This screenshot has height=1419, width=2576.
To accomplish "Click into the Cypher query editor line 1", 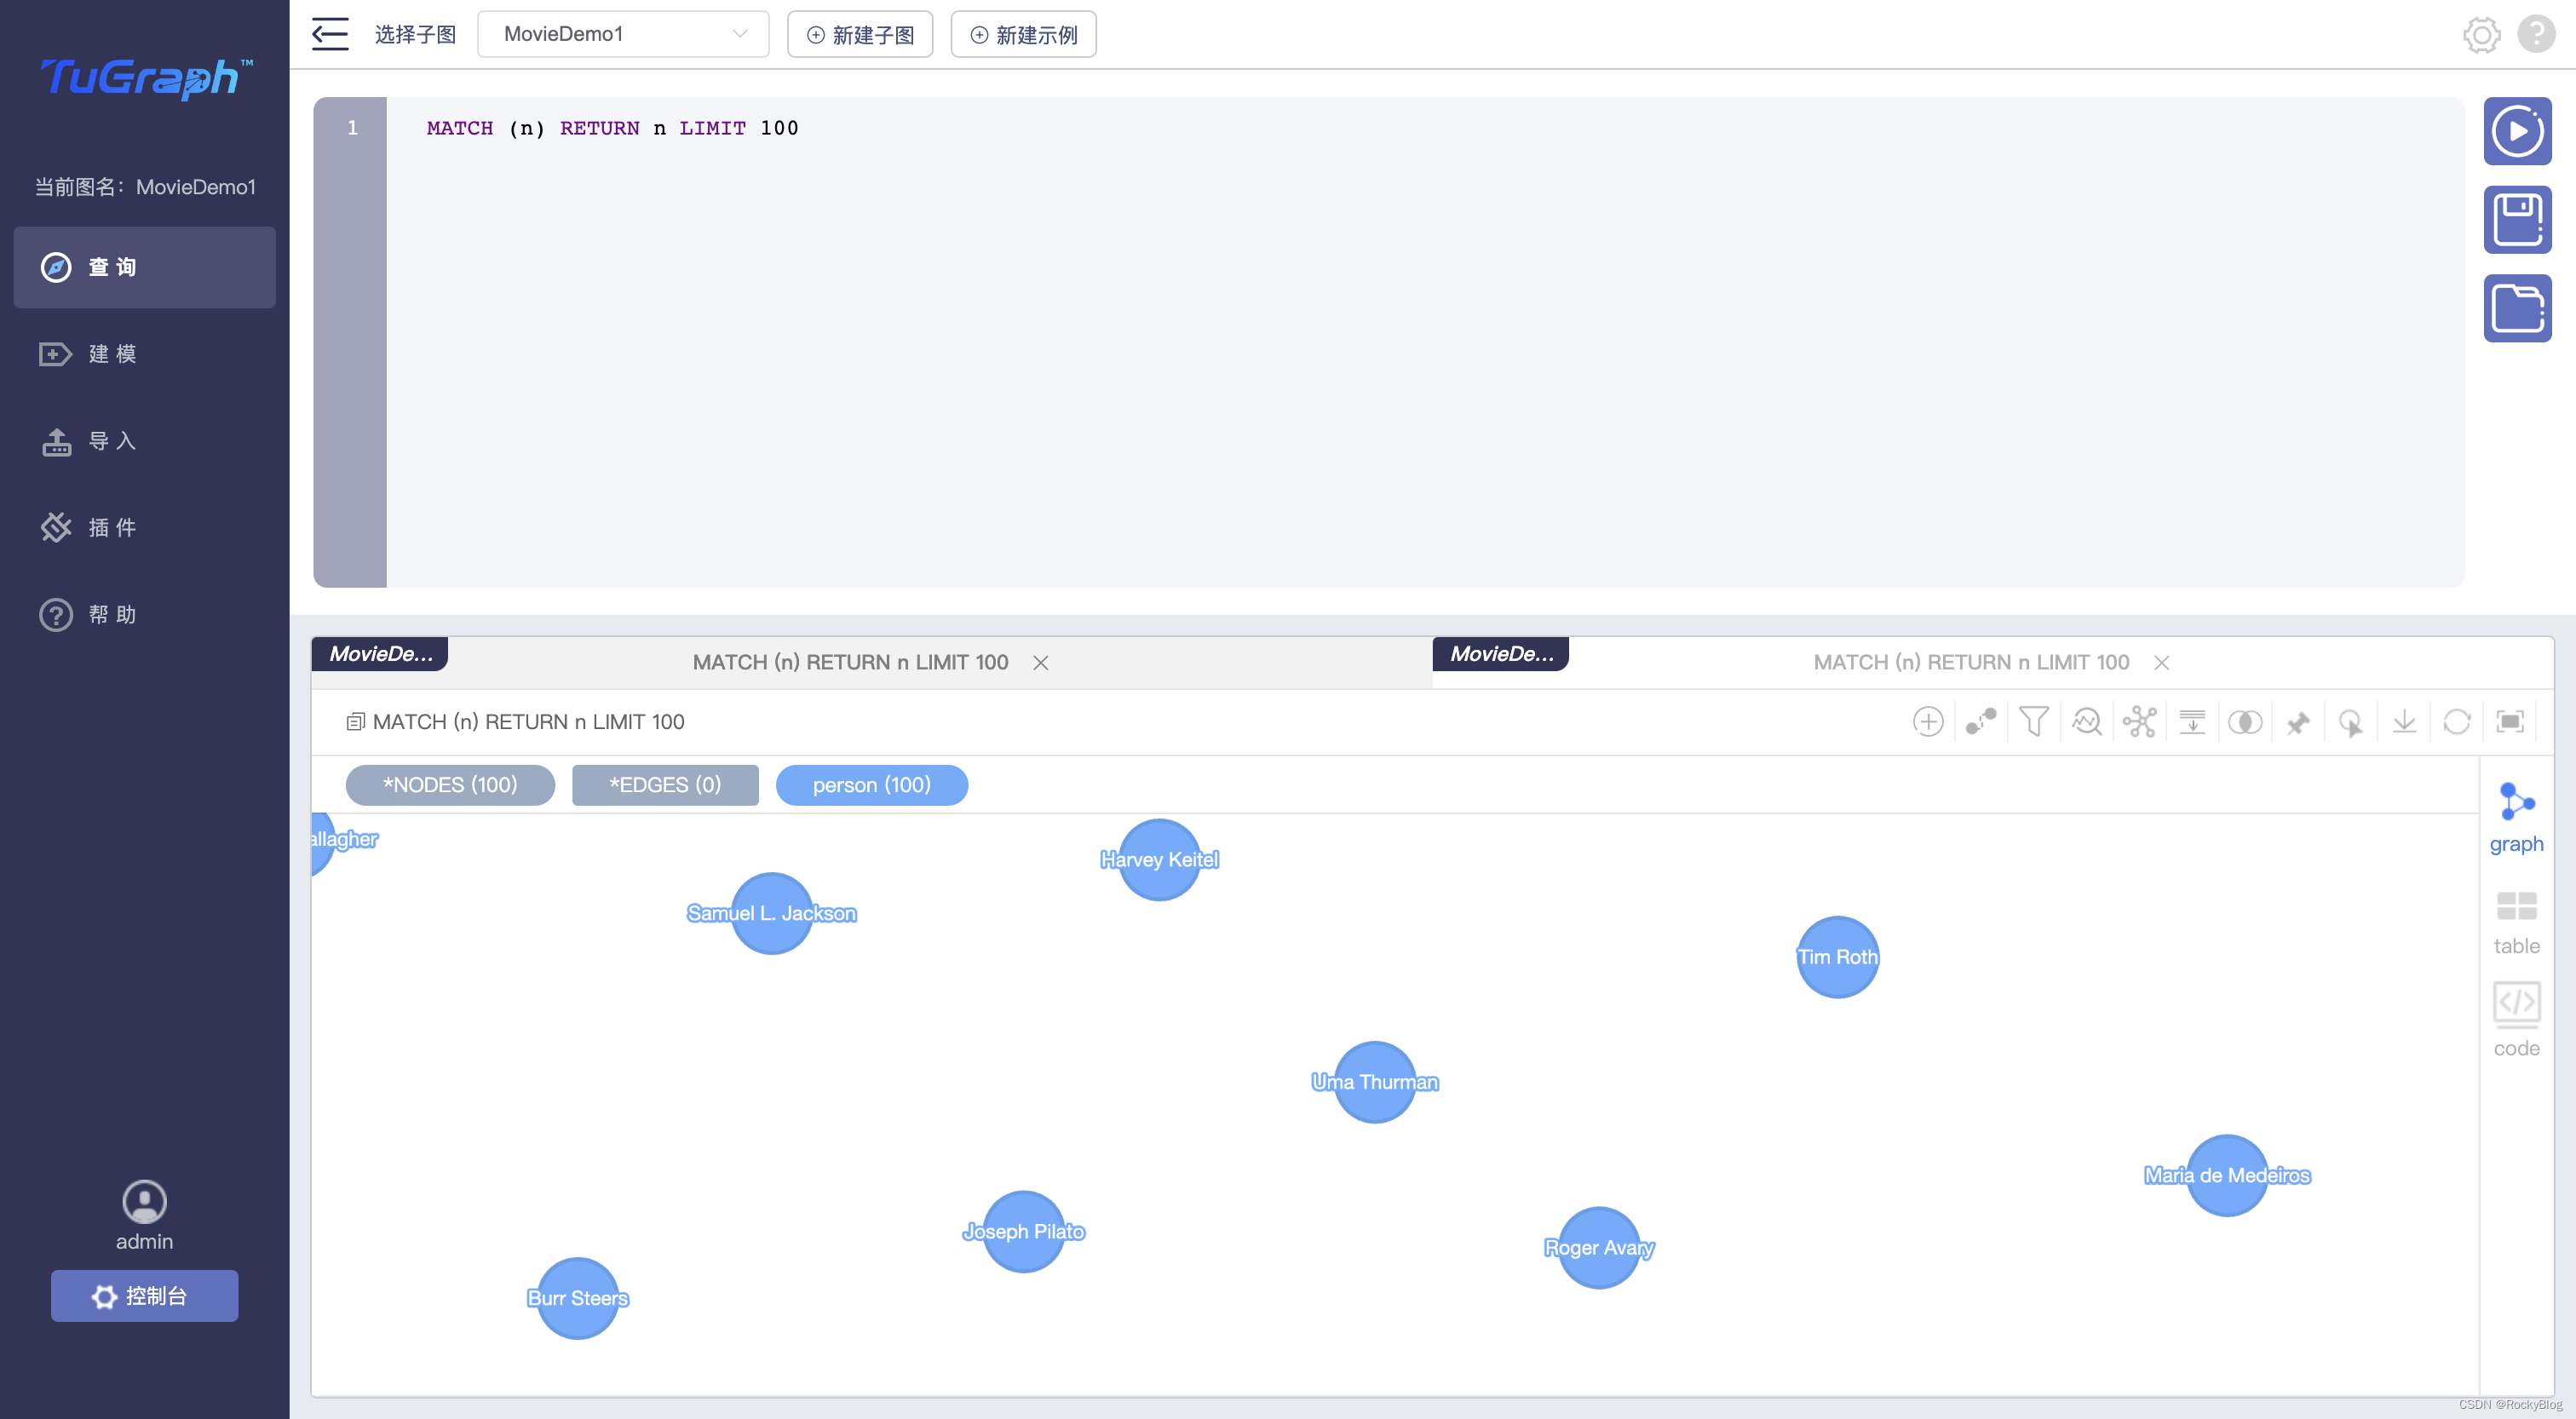I will (1424, 128).
